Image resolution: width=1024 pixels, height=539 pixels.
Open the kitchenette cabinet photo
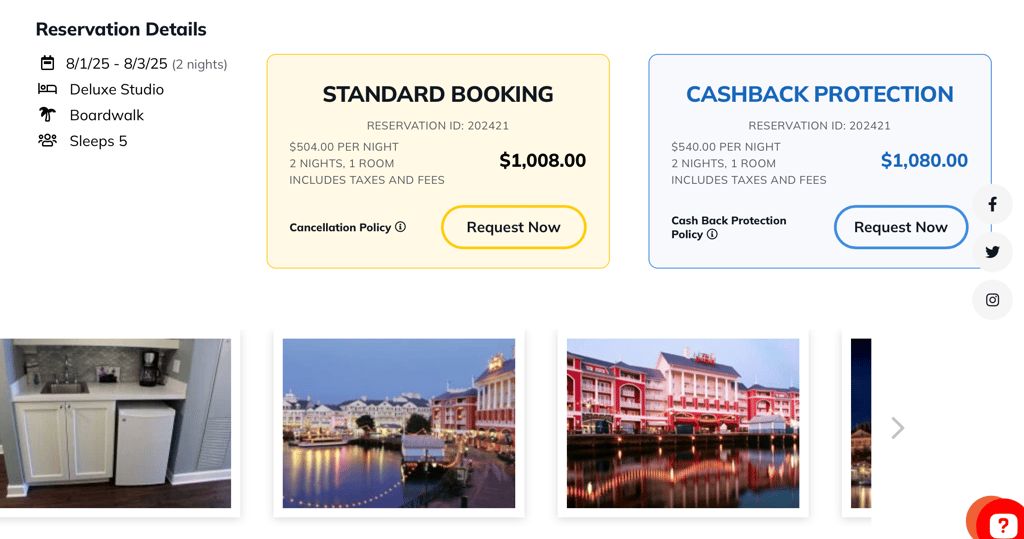click(115, 423)
